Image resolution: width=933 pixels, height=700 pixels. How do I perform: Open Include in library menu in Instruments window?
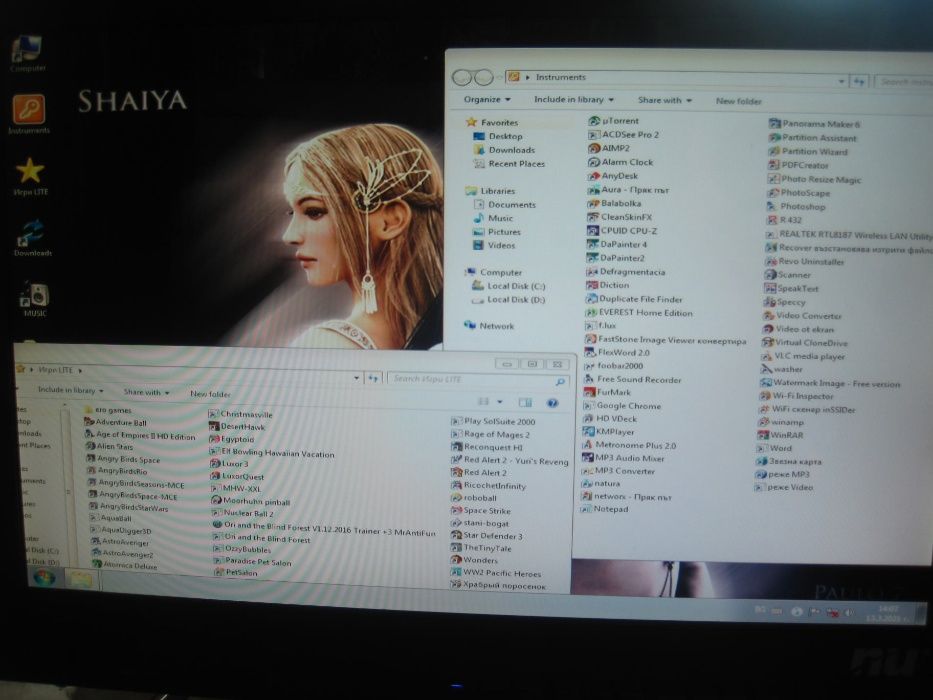pyautogui.click(x=574, y=99)
